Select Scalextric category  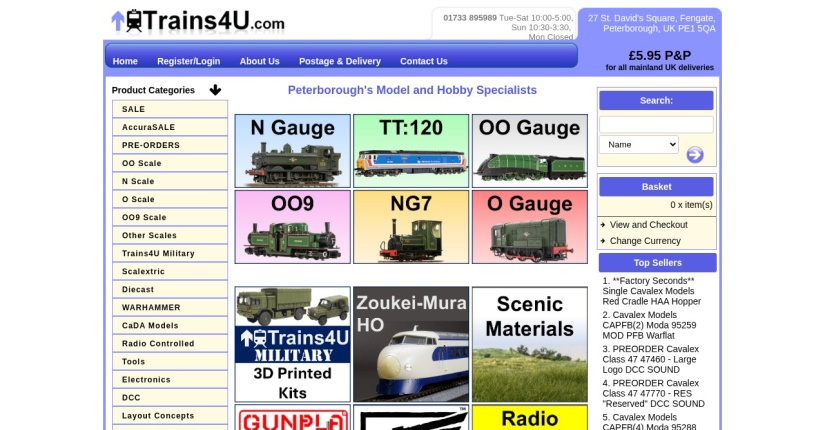(x=170, y=271)
